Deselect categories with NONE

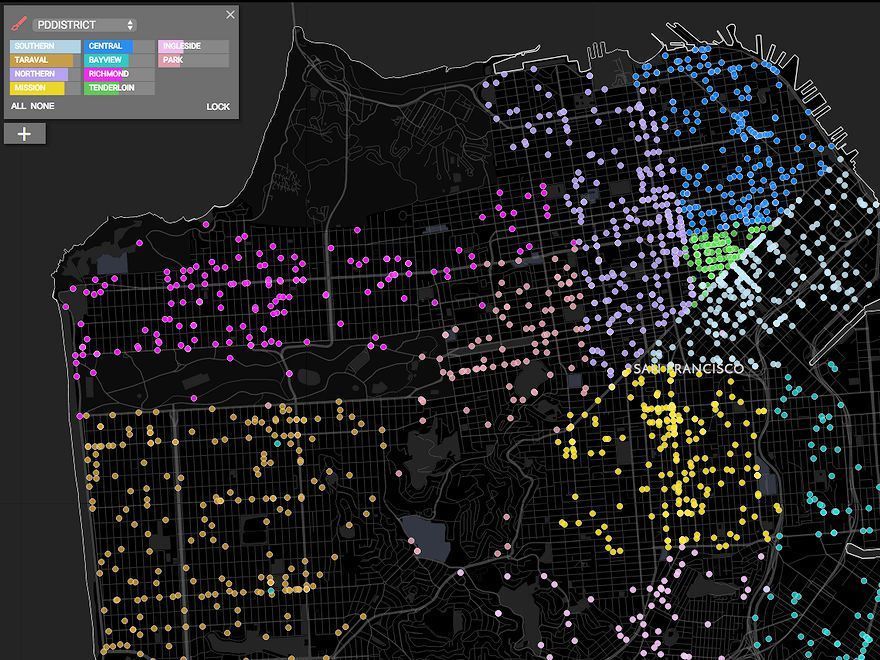pyautogui.click(x=43, y=106)
